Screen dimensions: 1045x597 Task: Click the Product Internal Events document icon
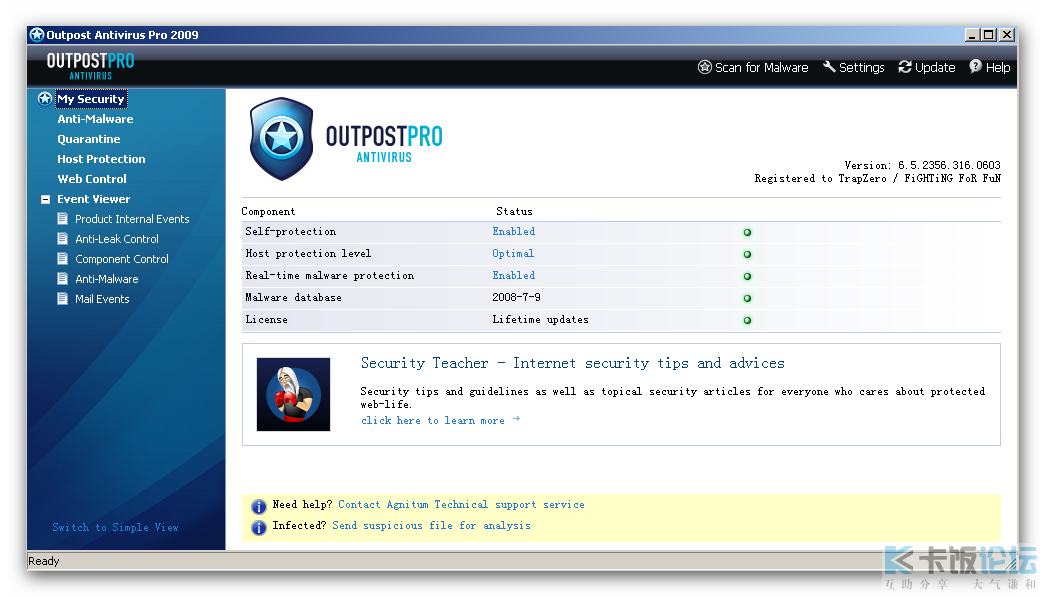point(64,219)
